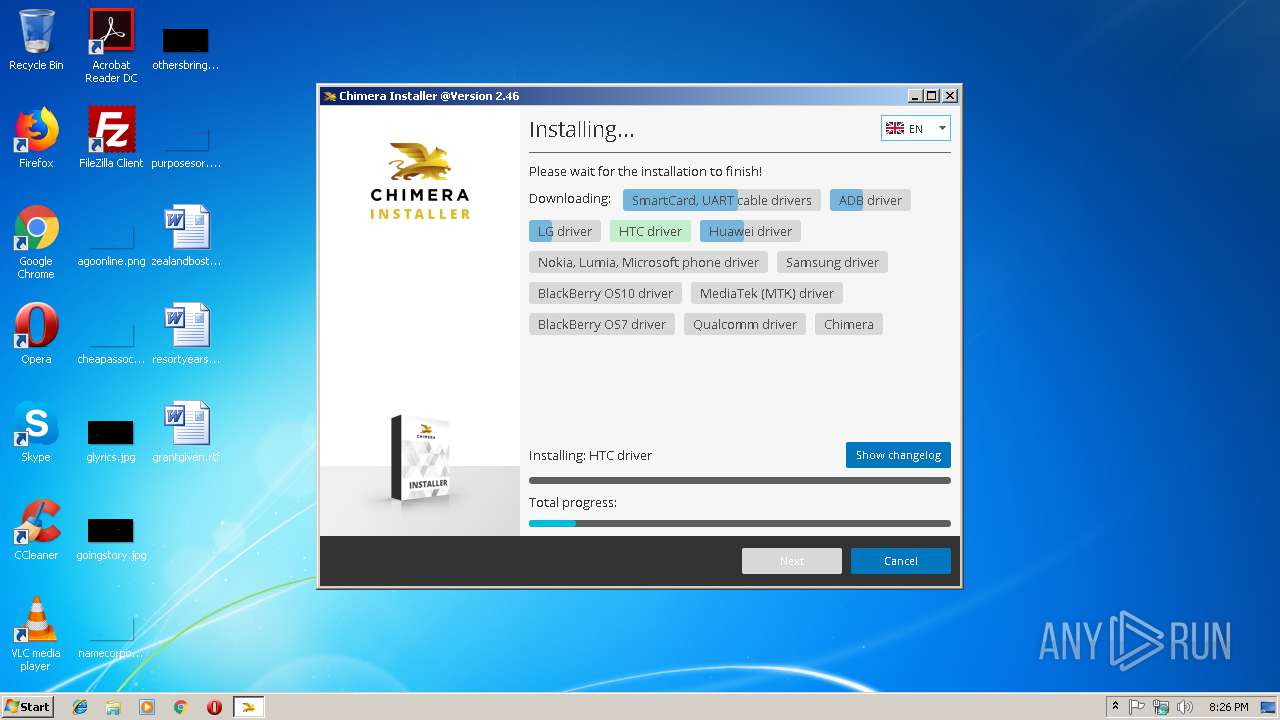
Task: Click the BlackBerry OS7 driver tag
Action: (602, 324)
